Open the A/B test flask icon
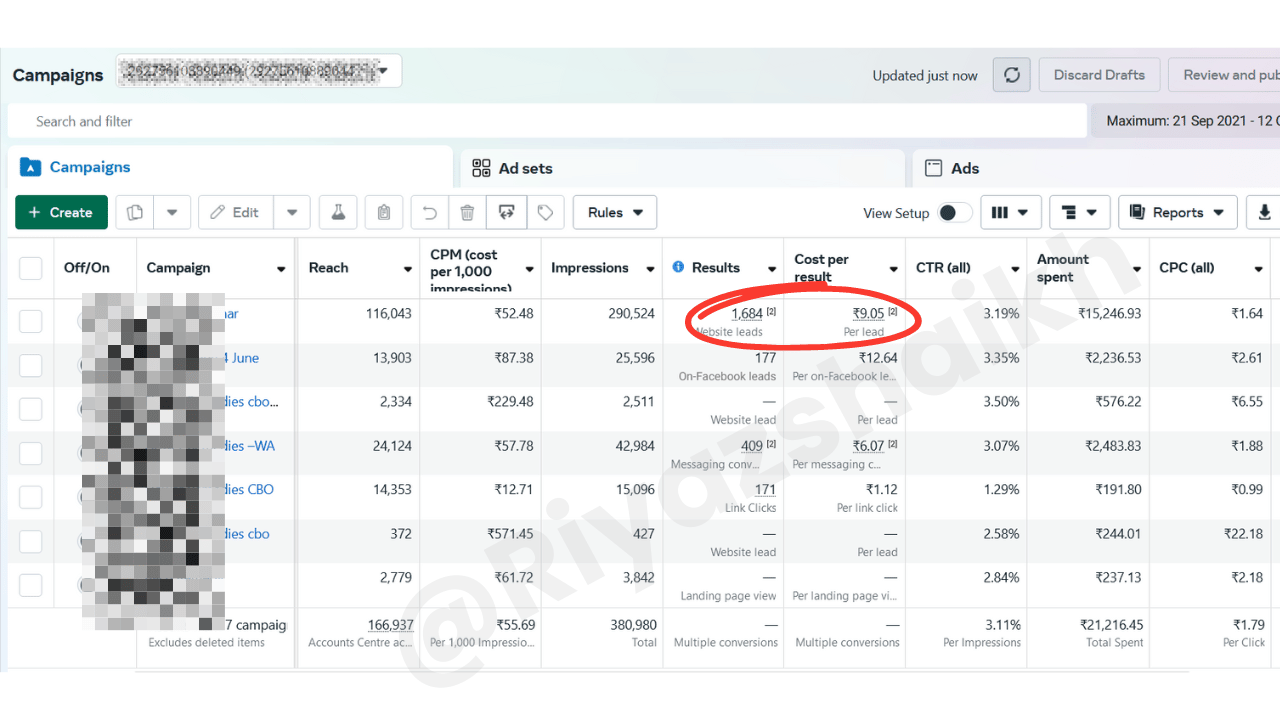Screen dimensions: 1280x720 (338, 212)
